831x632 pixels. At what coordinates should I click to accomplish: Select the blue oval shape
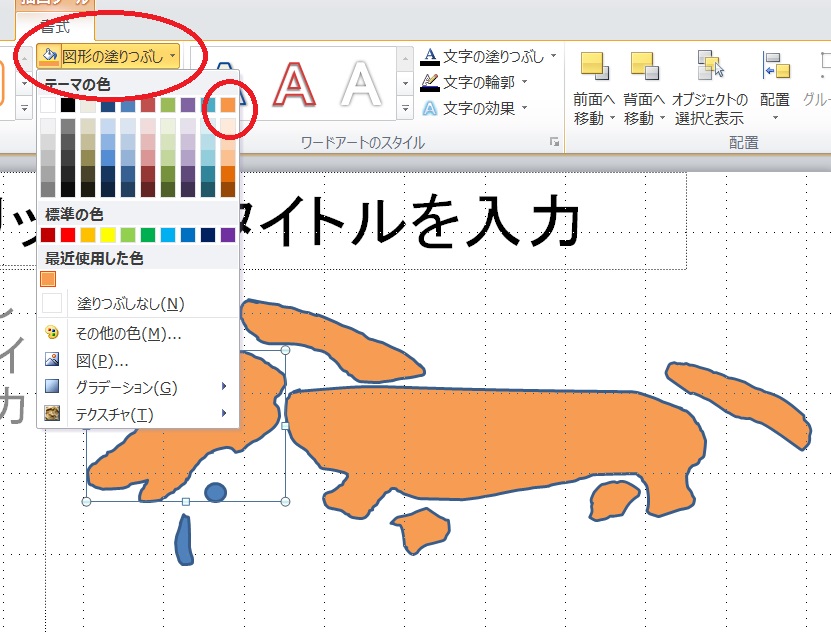tap(215, 492)
